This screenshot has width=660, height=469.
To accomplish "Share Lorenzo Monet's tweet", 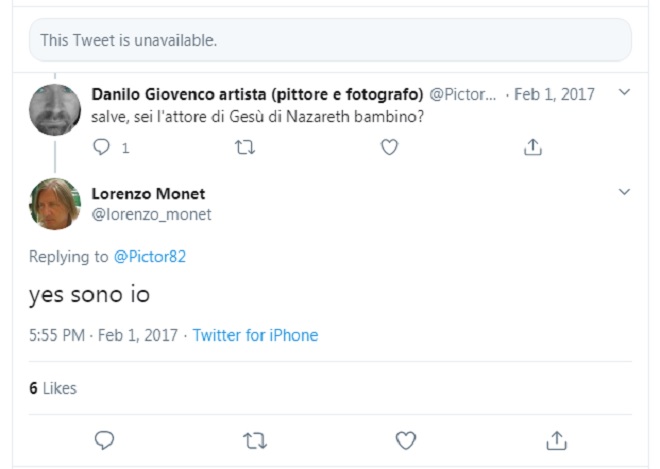I will (x=556, y=440).
